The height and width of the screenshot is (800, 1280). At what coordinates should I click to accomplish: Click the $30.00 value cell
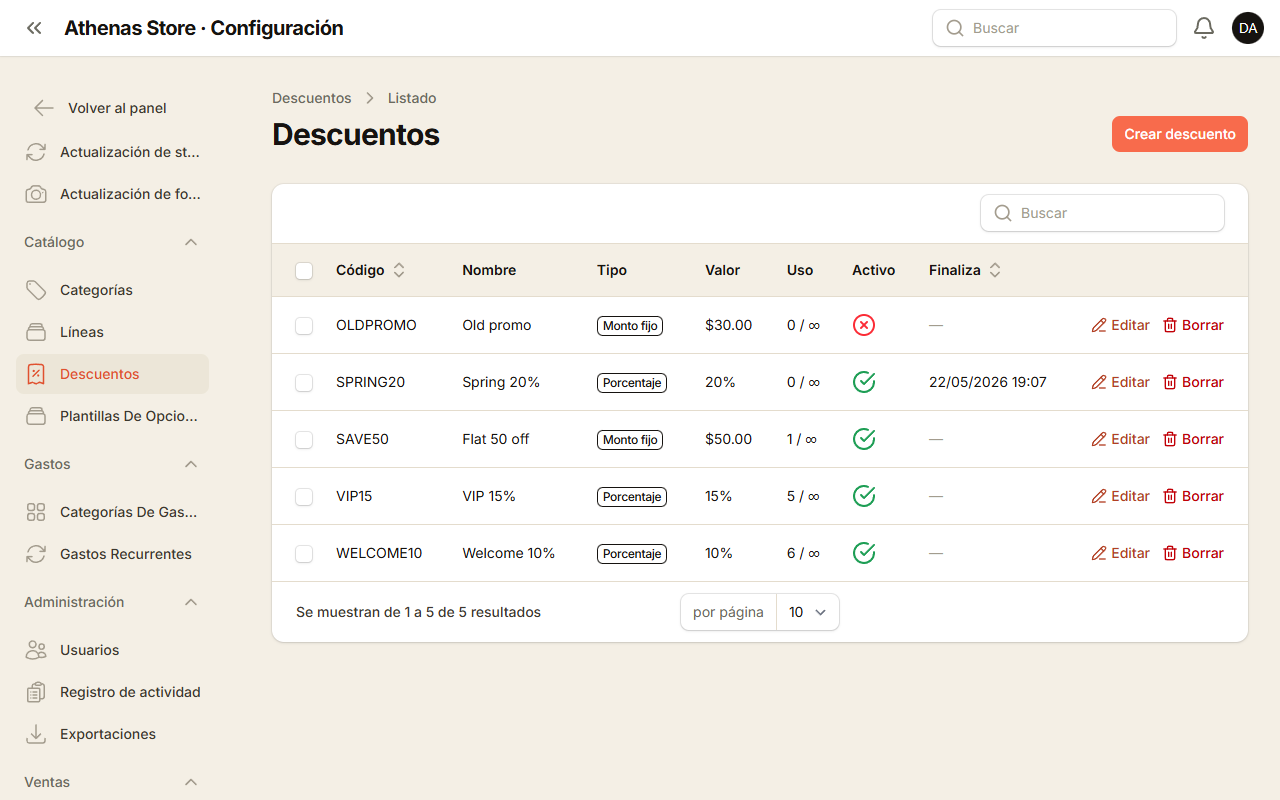pos(728,325)
